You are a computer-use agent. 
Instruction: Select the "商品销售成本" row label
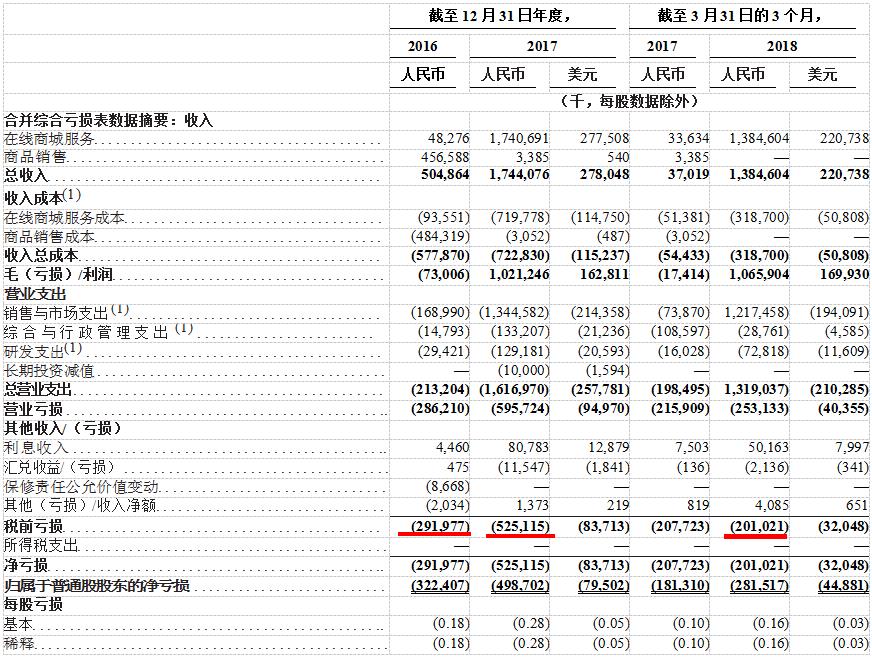click(x=49, y=236)
